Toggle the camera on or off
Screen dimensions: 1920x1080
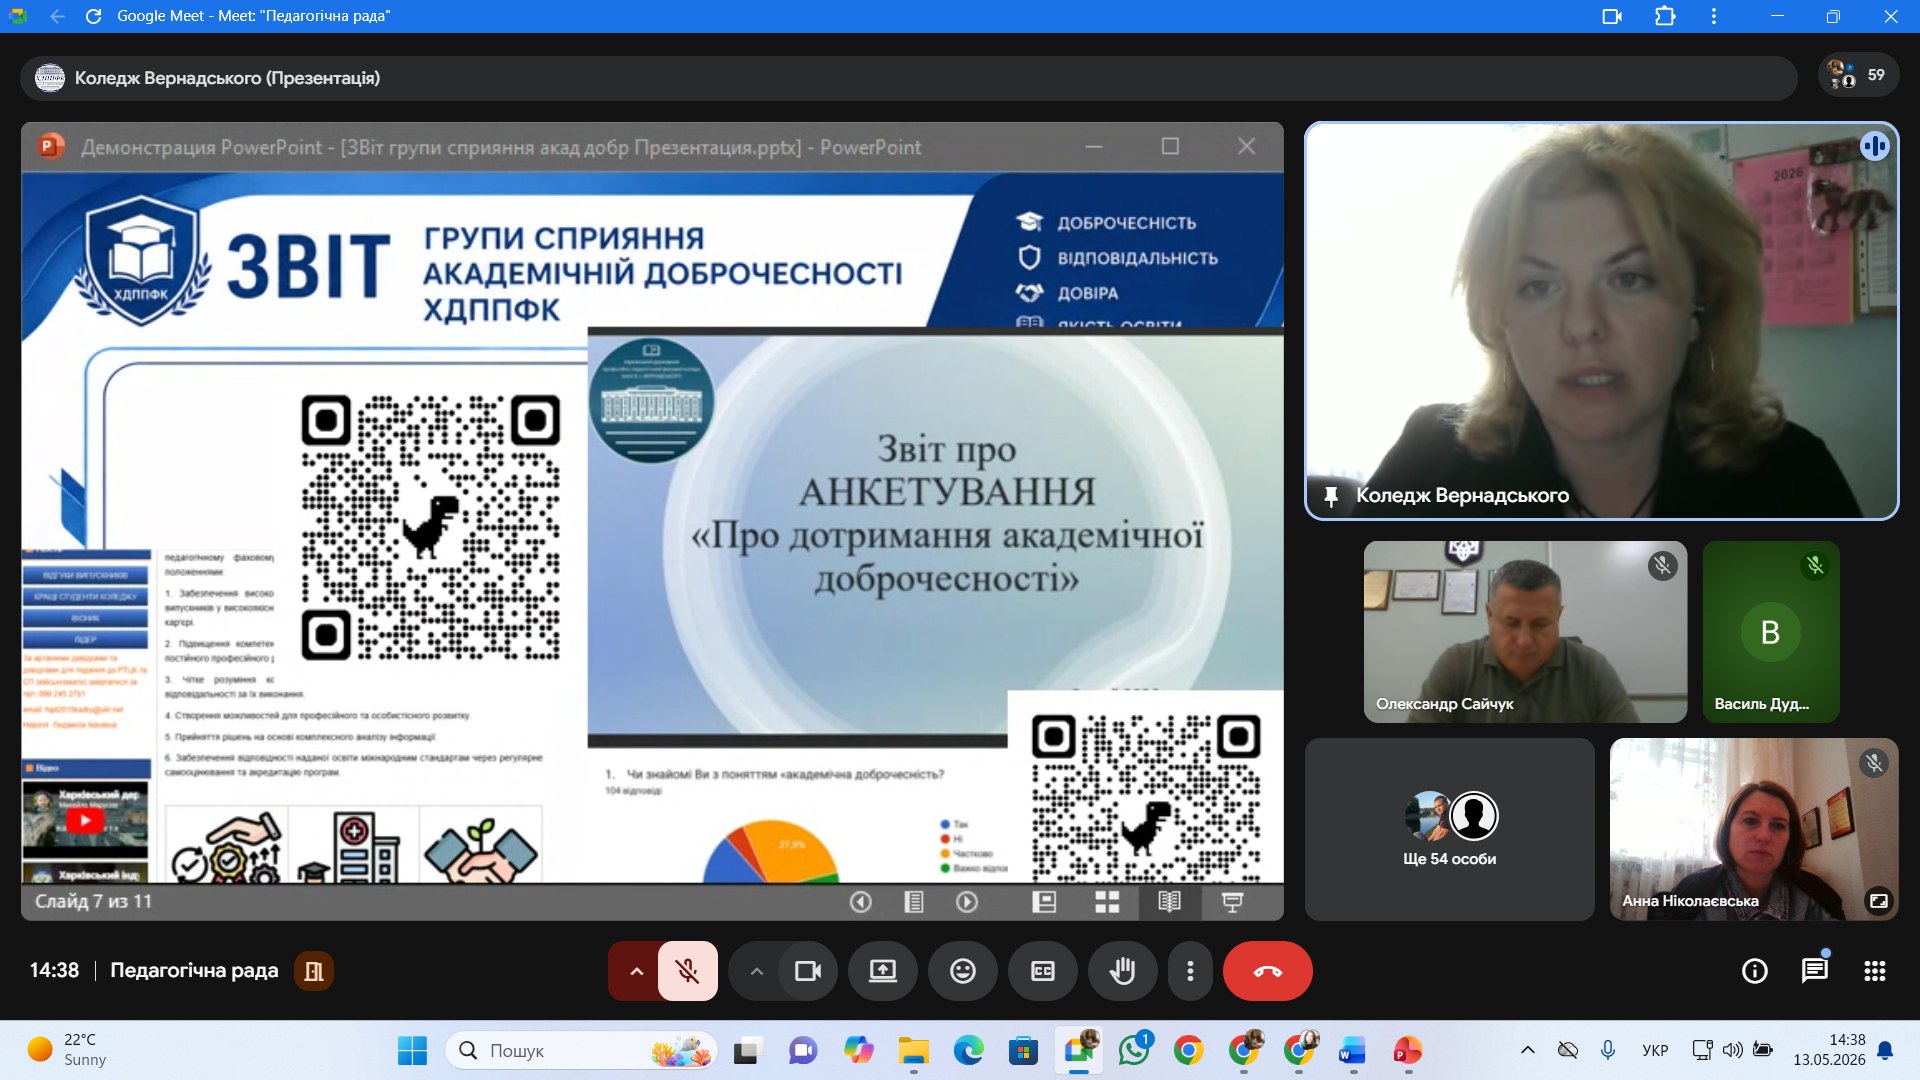pyautogui.click(x=807, y=971)
